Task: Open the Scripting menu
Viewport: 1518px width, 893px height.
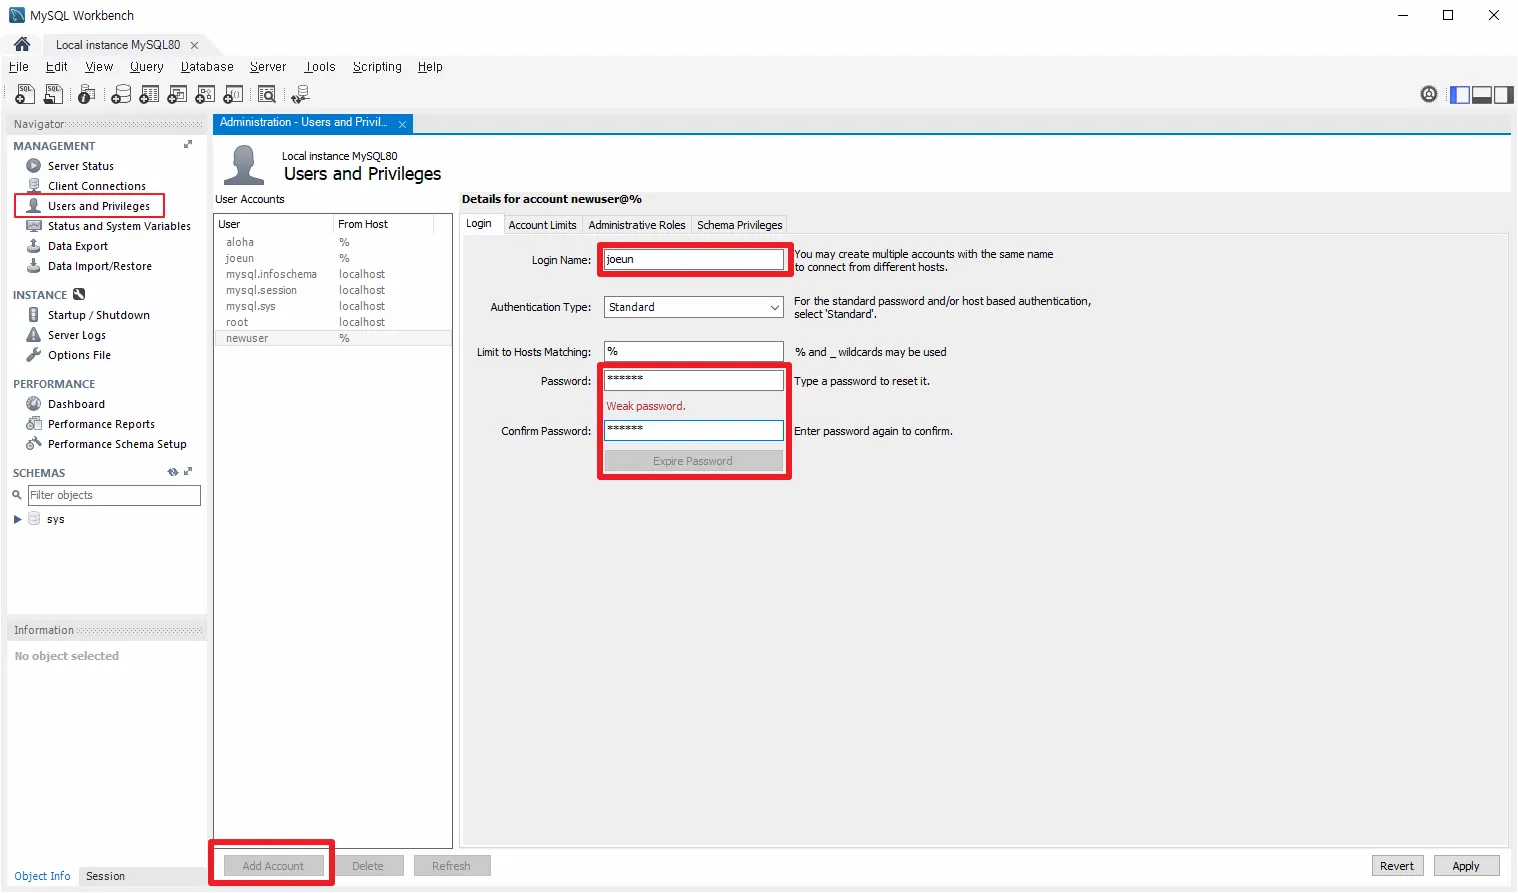Action: click(x=377, y=67)
